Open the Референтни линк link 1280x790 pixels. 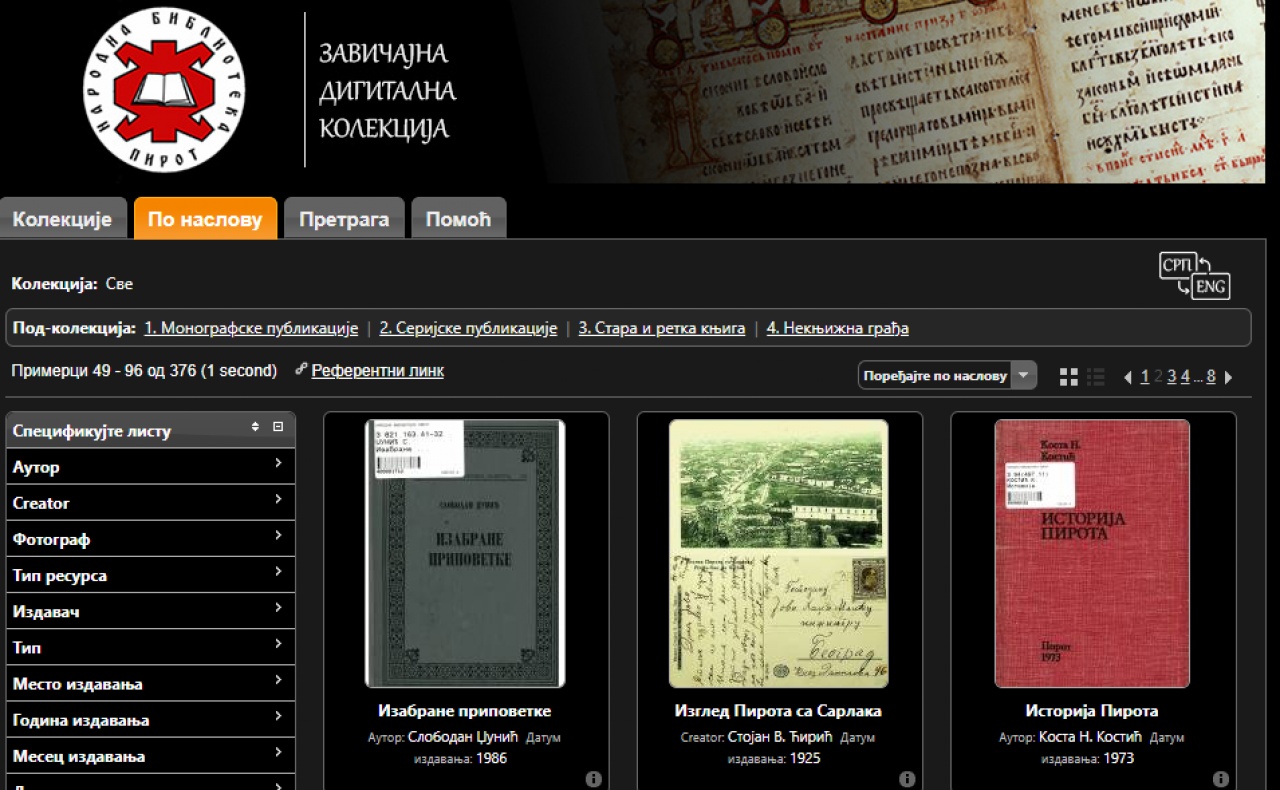[377, 371]
